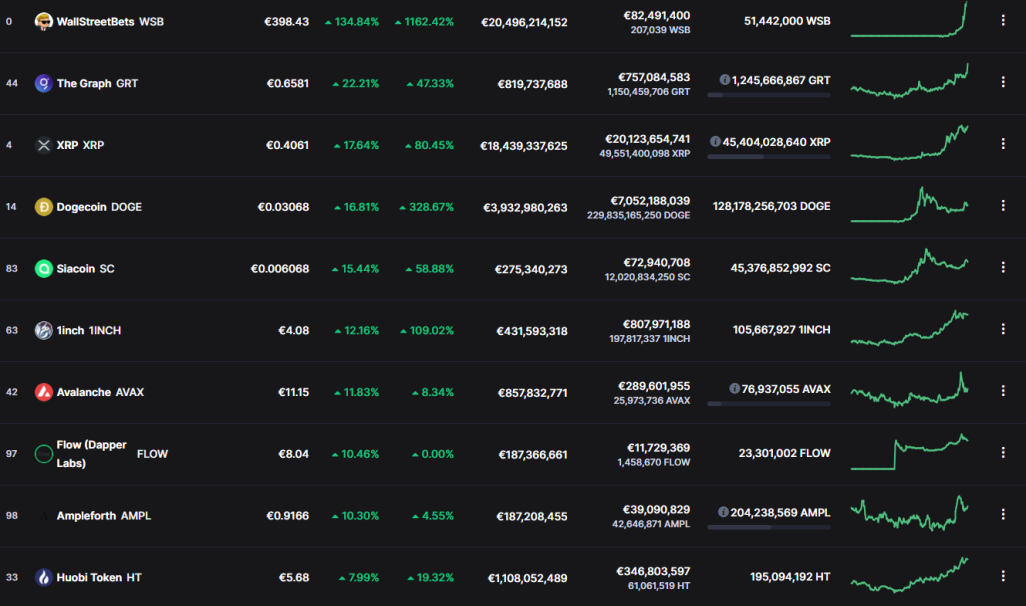Click the GRT circulating supply progress bar
This screenshot has width=1026, height=606.
[769, 95]
